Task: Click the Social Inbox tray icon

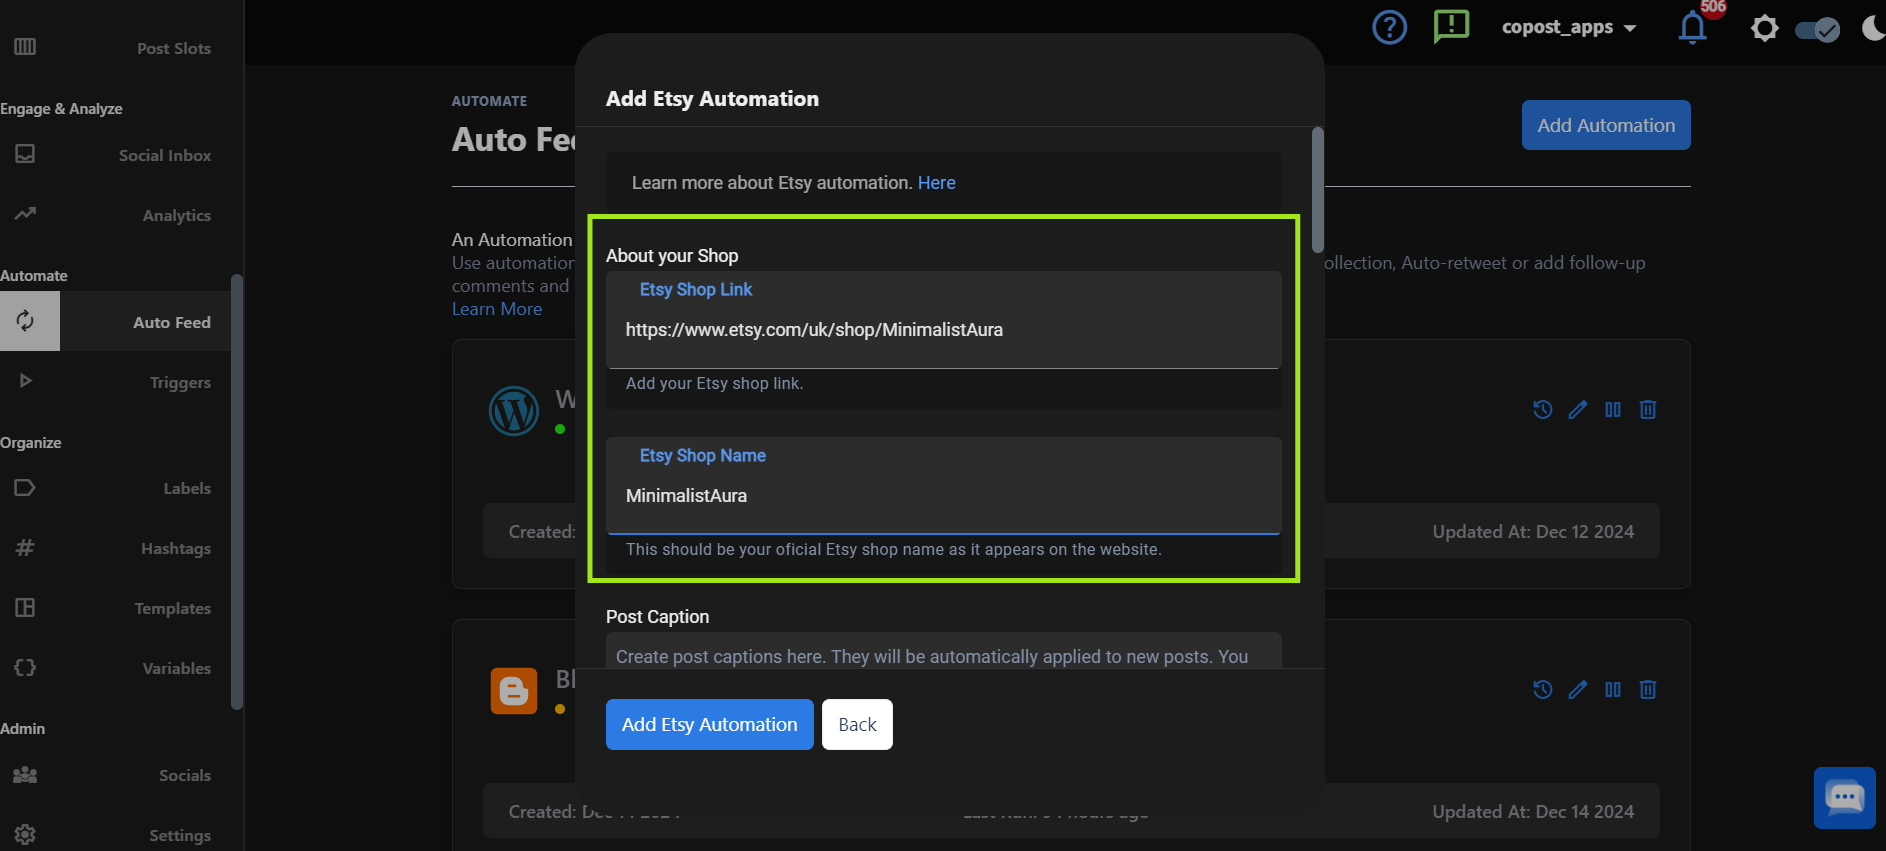Action: 25,154
